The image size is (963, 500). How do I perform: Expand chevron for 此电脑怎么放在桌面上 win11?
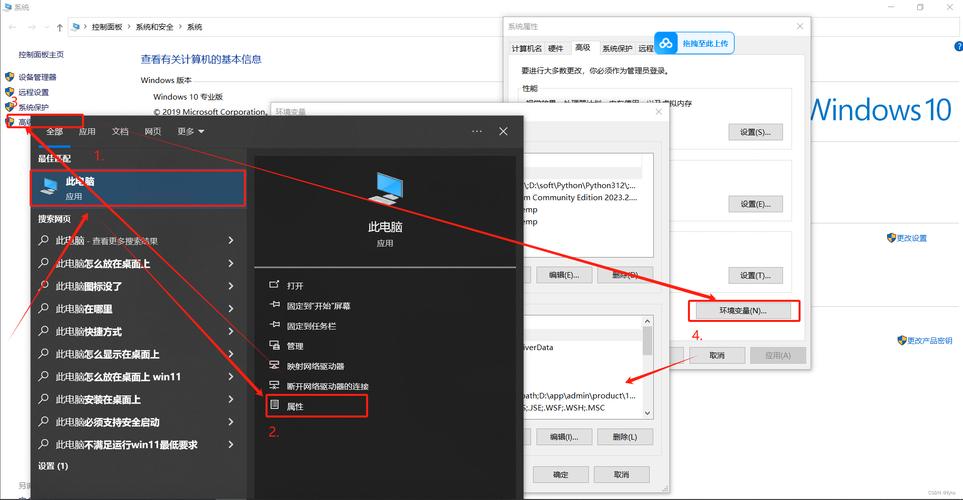(231, 377)
